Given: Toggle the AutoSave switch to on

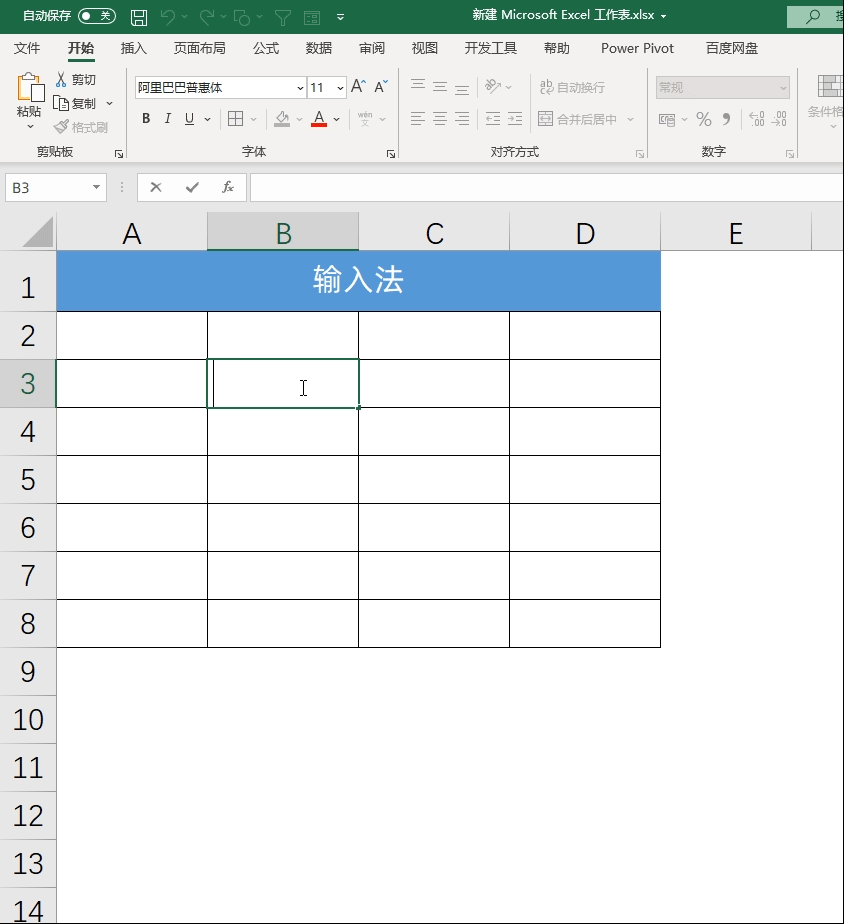Looking at the screenshot, I should [96, 15].
